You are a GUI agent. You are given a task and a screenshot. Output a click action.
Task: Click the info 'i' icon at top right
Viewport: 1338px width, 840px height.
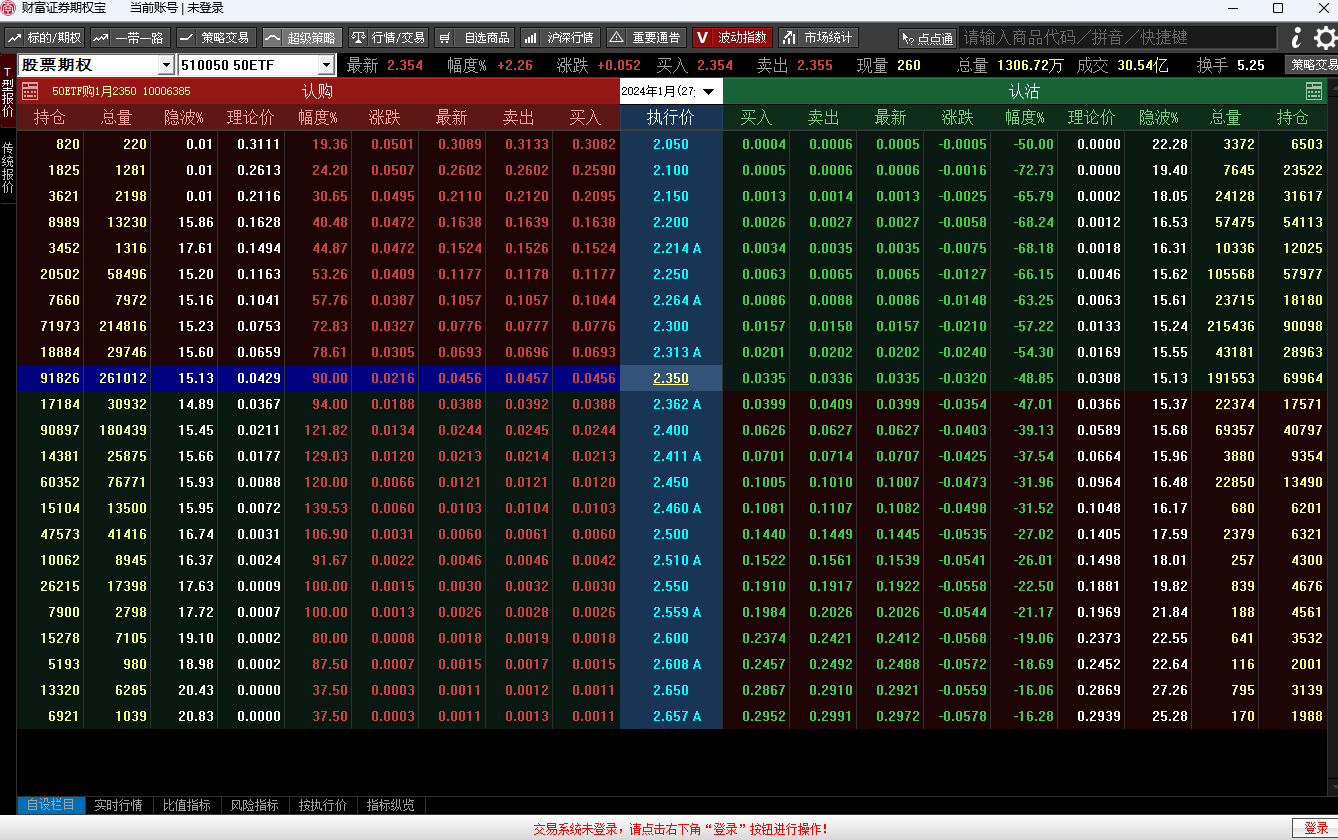pyautogui.click(x=1296, y=38)
